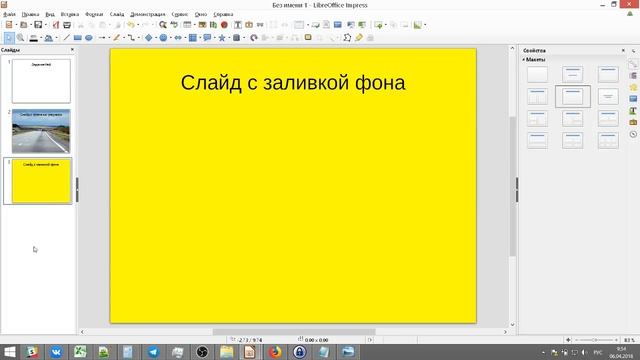Viewport: 640px width, 360px height.
Task: Click the fill color bucket swatch
Action: [49, 38]
